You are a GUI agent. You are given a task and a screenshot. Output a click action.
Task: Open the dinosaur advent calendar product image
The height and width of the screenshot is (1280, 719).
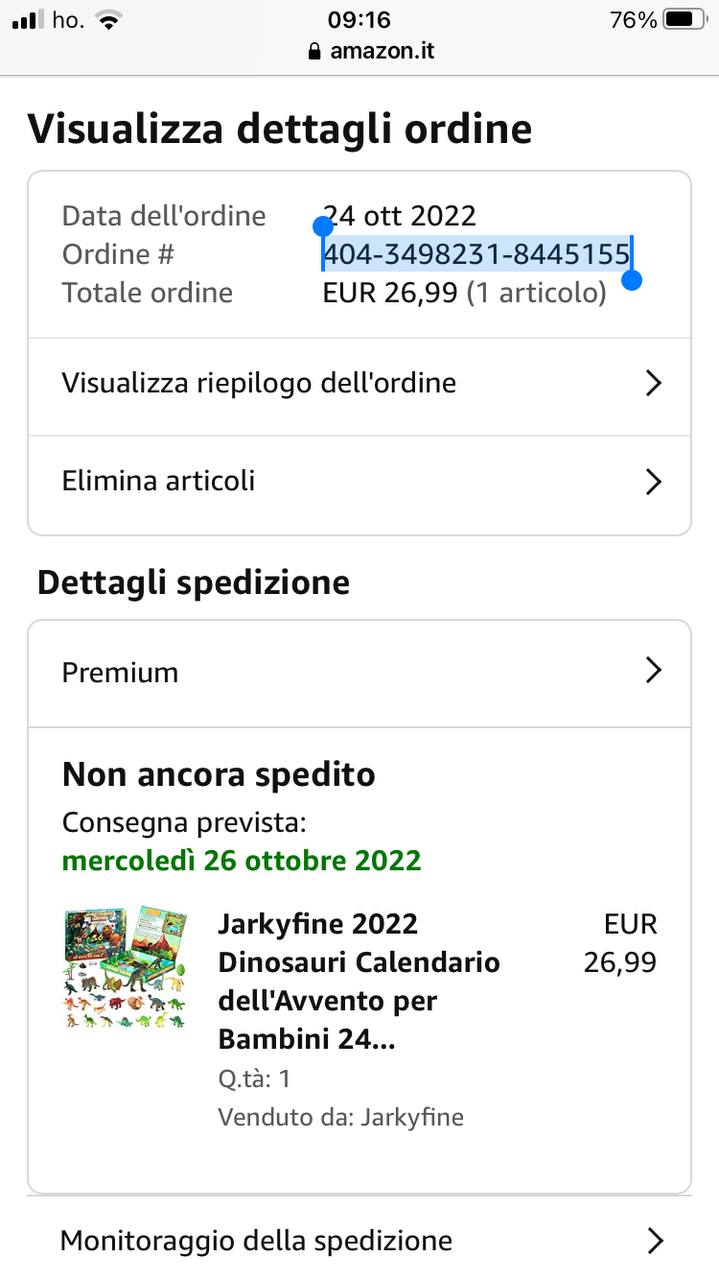[x=125, y=969]
